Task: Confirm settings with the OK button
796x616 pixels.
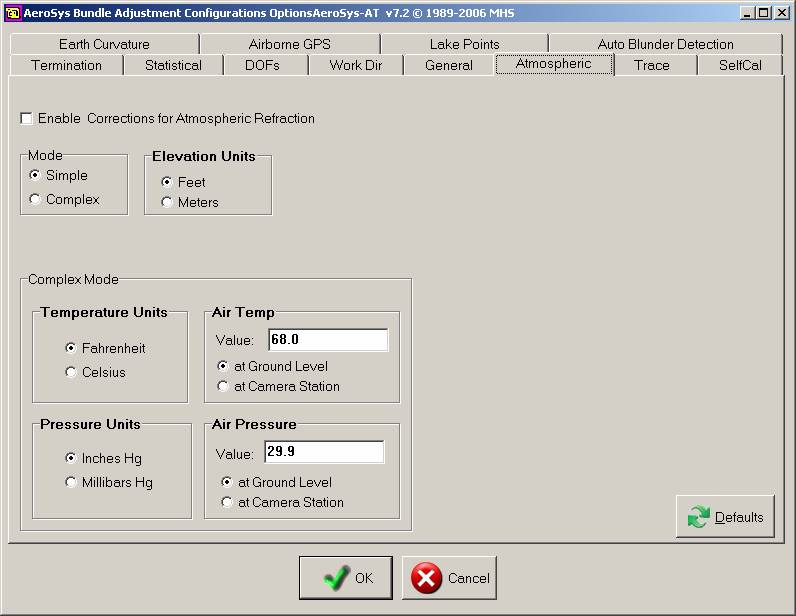Action: (x=346, y=578)
